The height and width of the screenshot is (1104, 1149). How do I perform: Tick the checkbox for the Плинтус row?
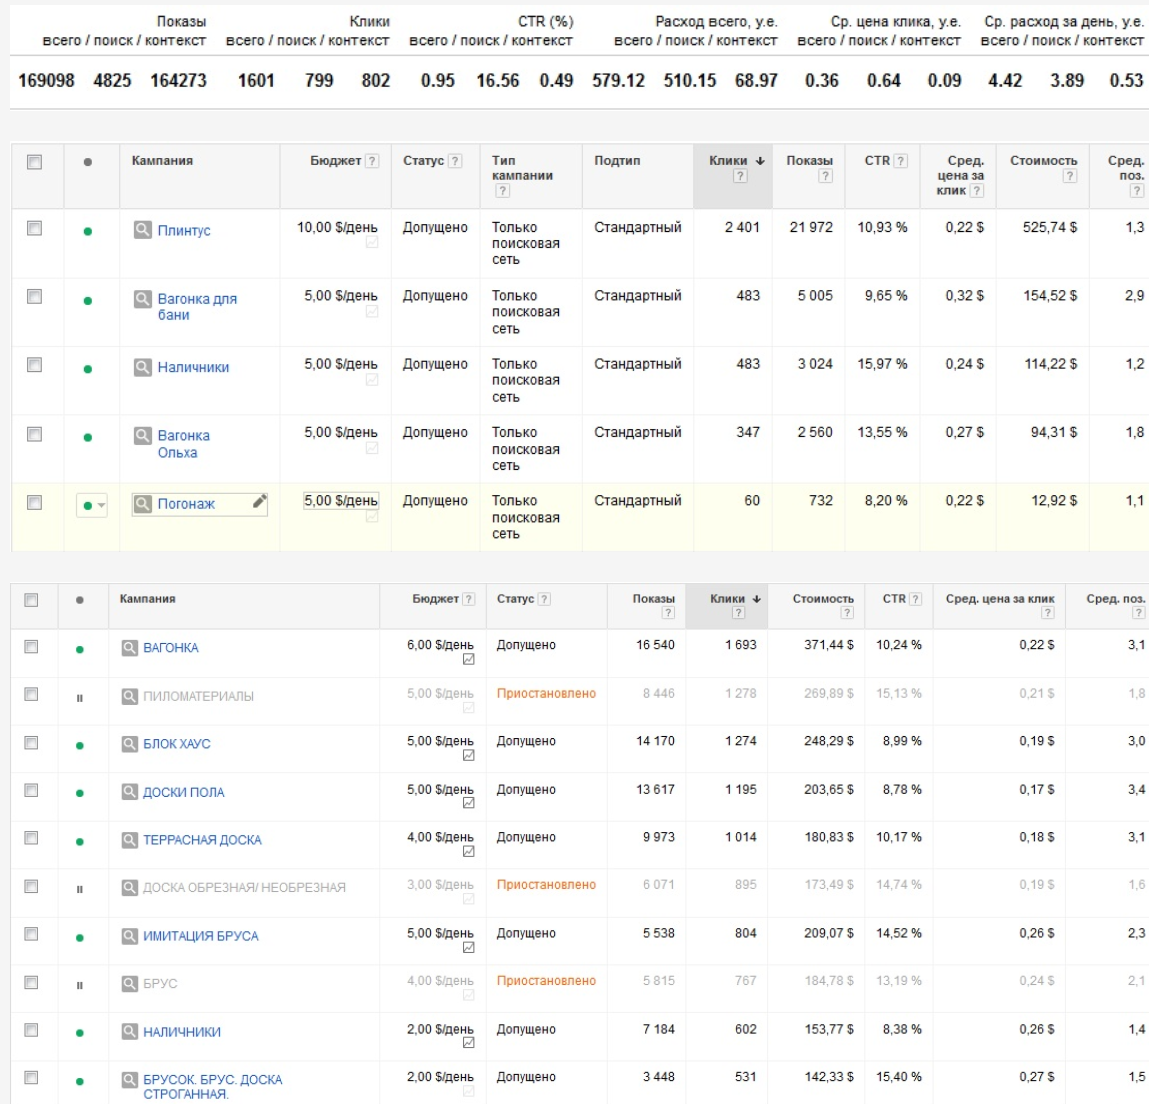tap(34, 228)
